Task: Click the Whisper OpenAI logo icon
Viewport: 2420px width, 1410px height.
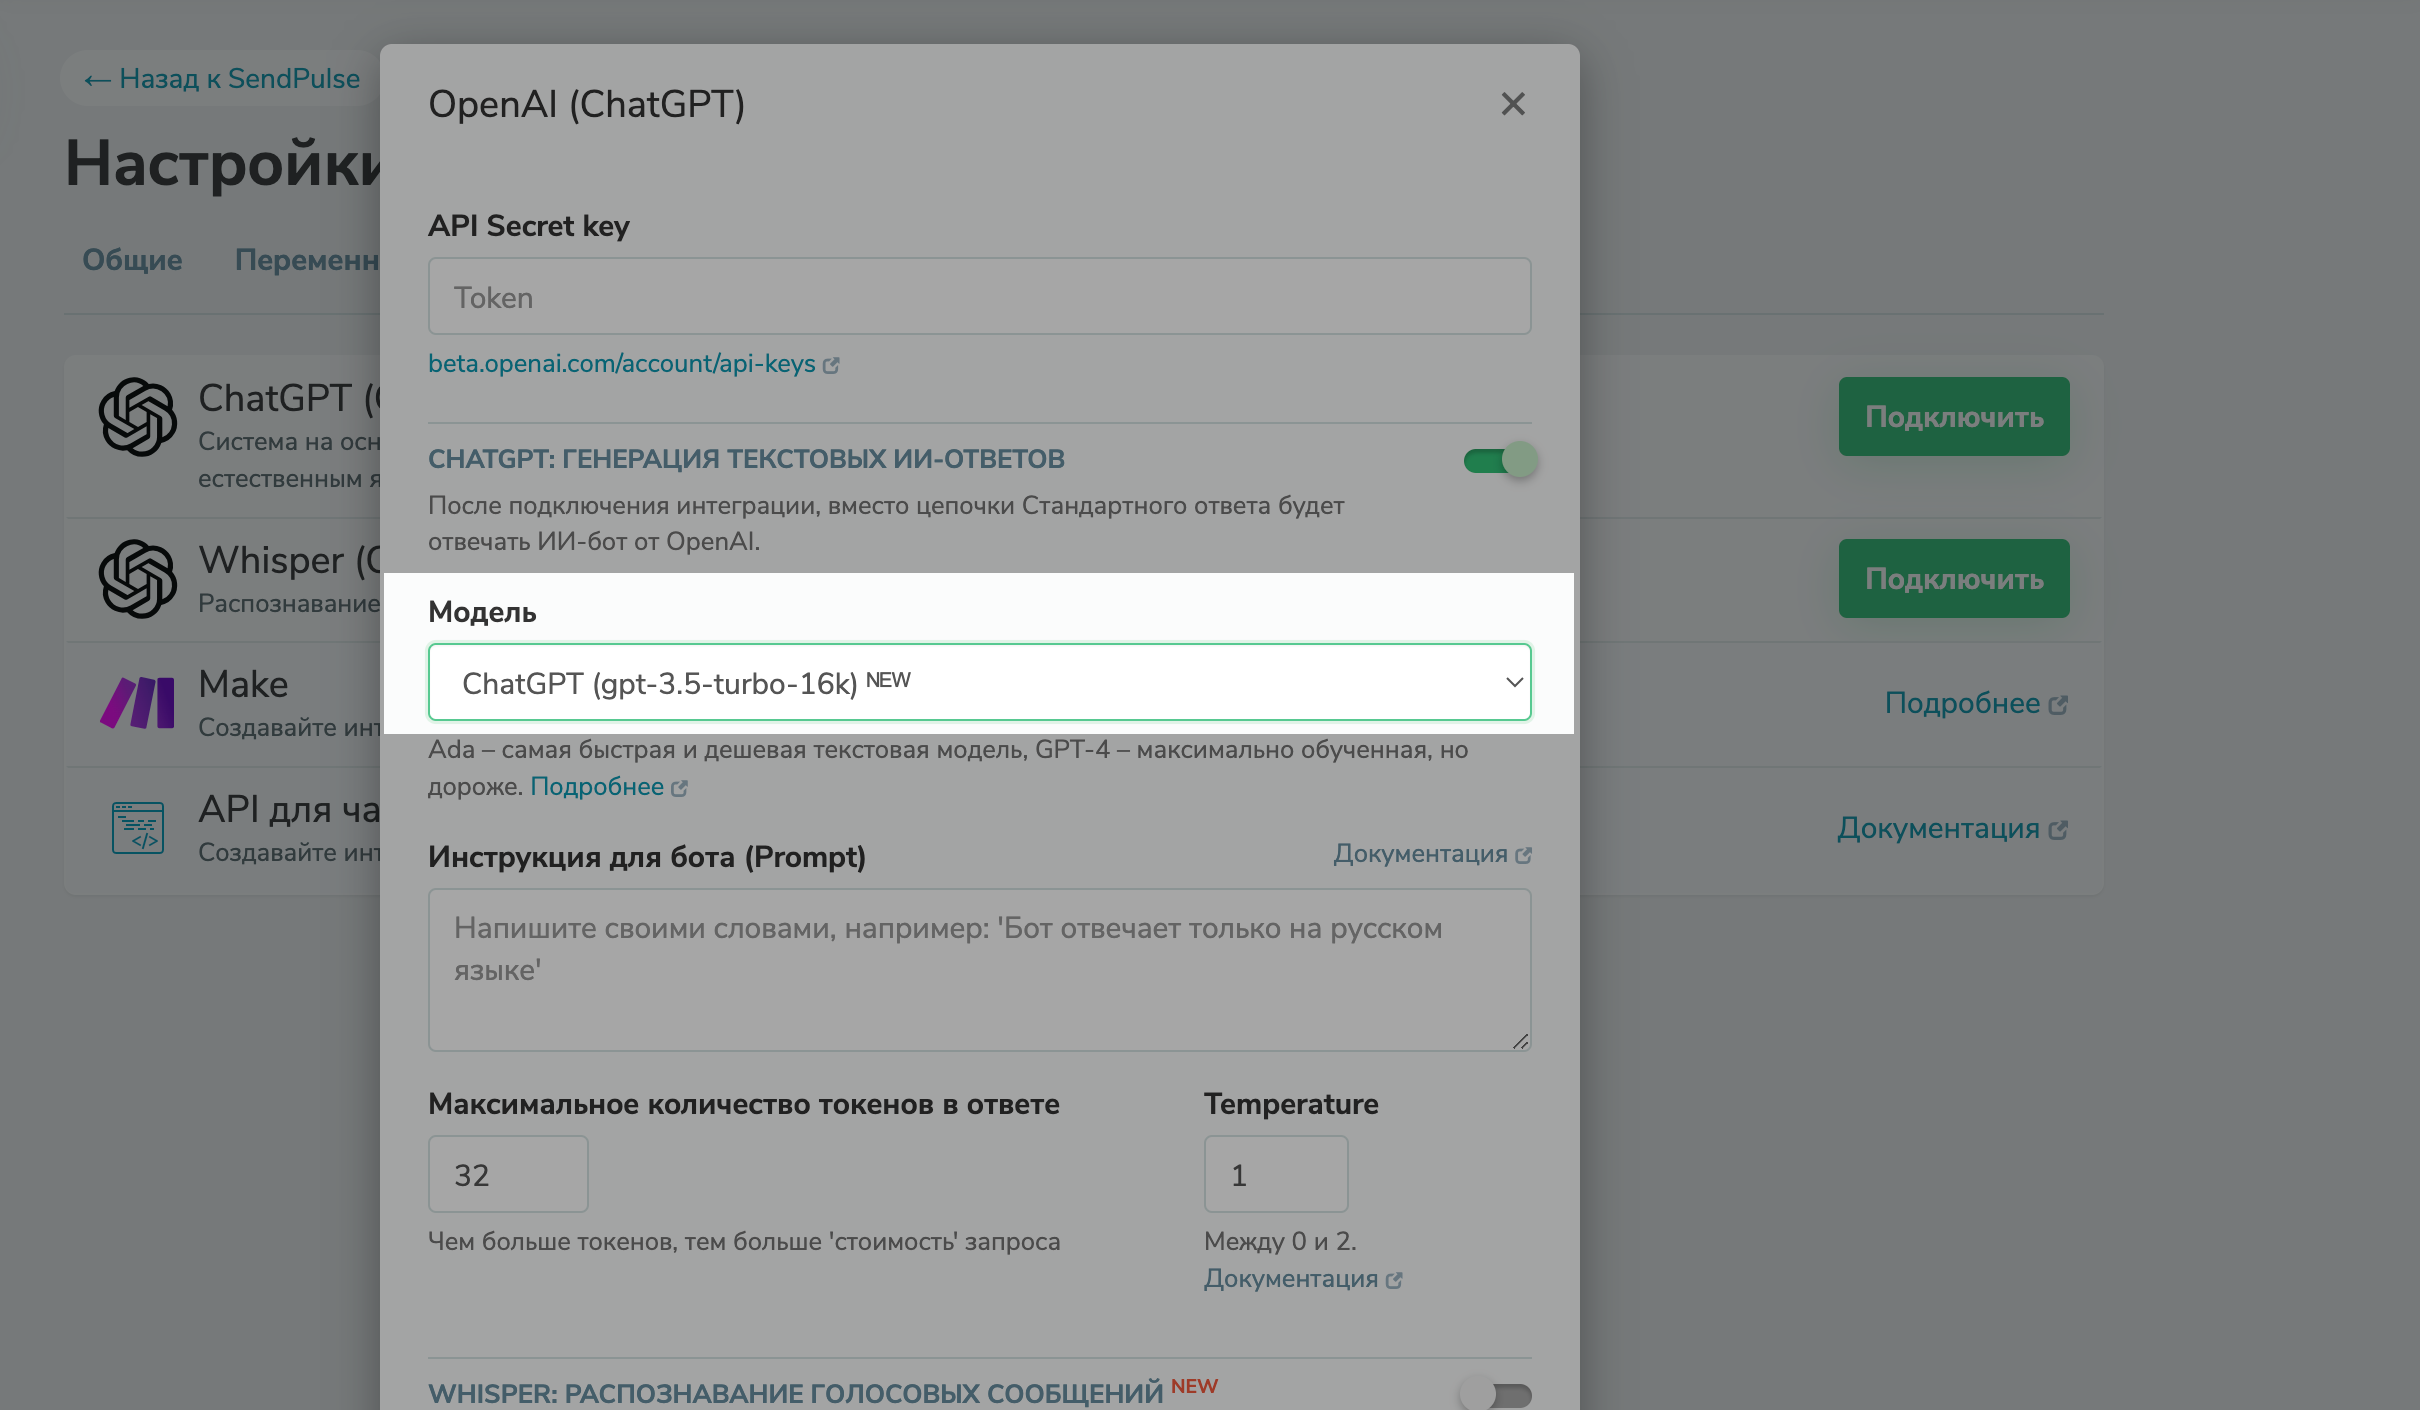Action: click(x=140, y=578)
